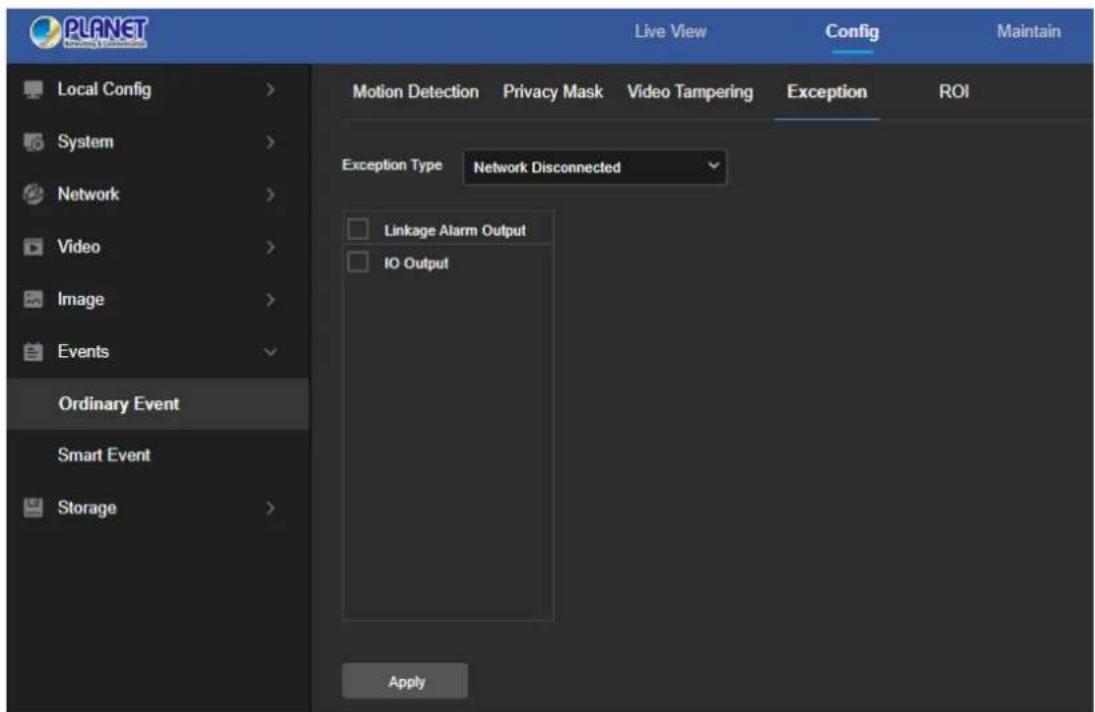
Task: Expand Local Config chevron
Action: (x=270, y=89)
